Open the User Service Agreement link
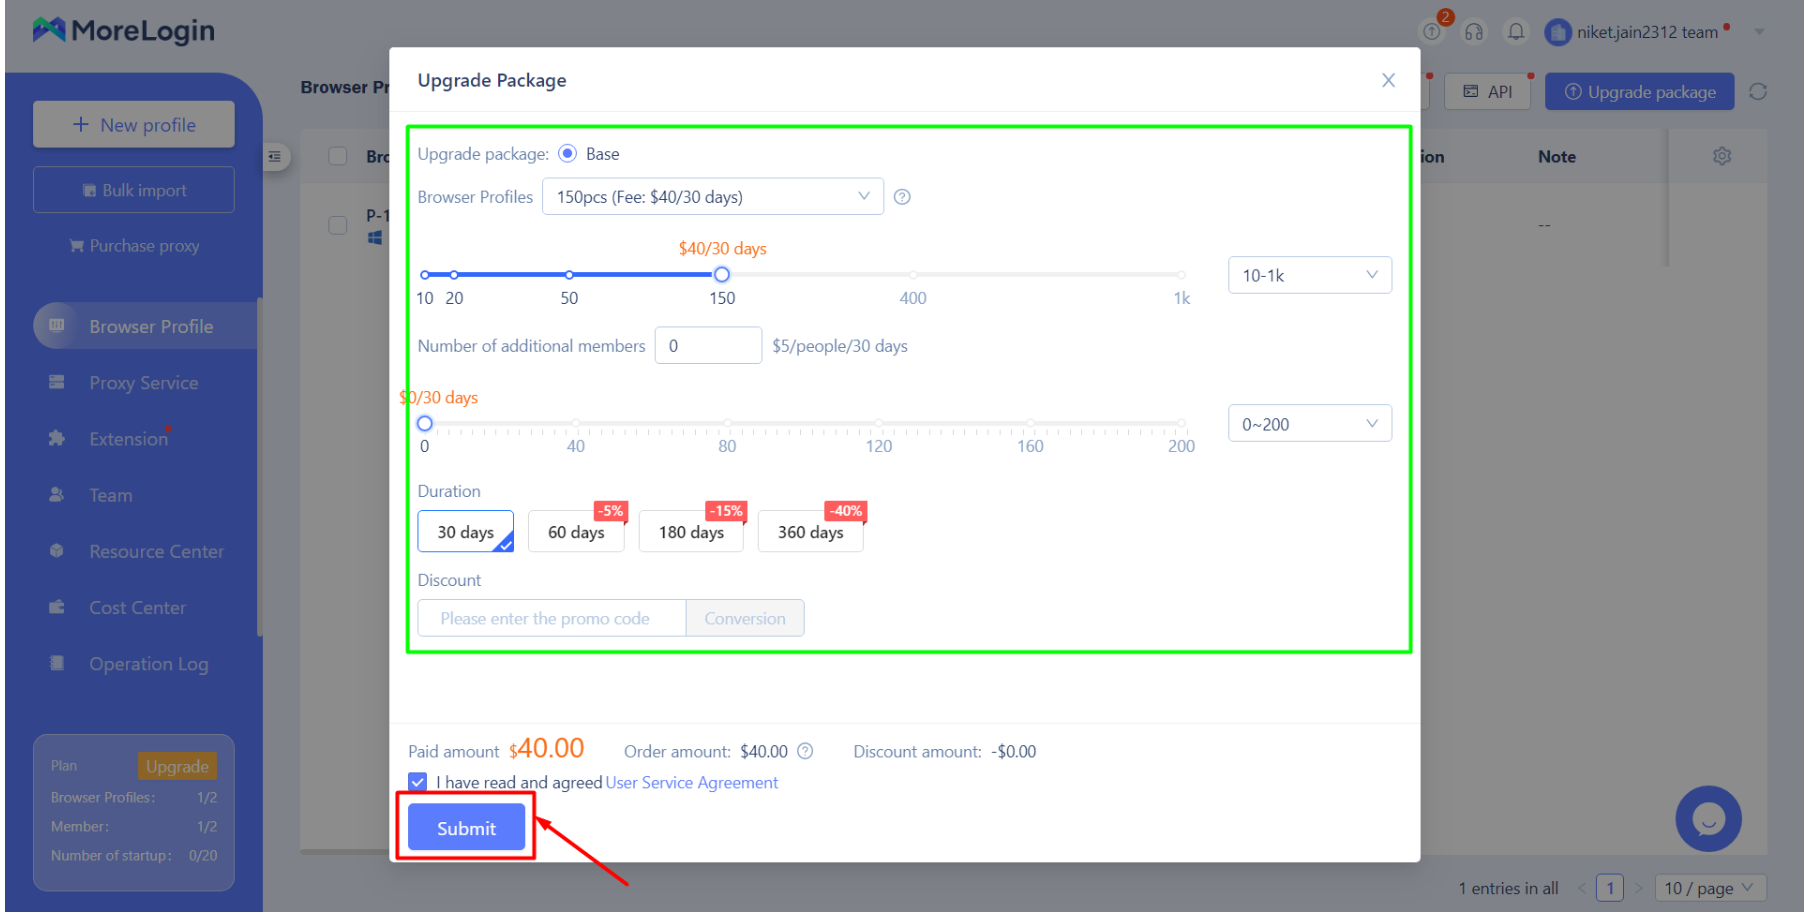The image size is (1810, 914). (x=692, y=783)
